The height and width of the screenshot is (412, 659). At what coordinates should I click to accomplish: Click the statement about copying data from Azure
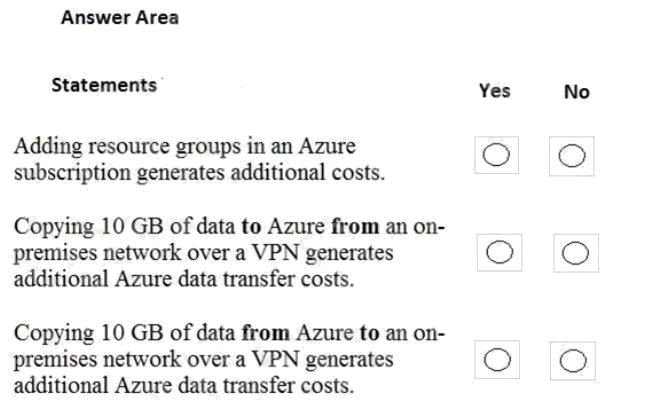[227, 358]
